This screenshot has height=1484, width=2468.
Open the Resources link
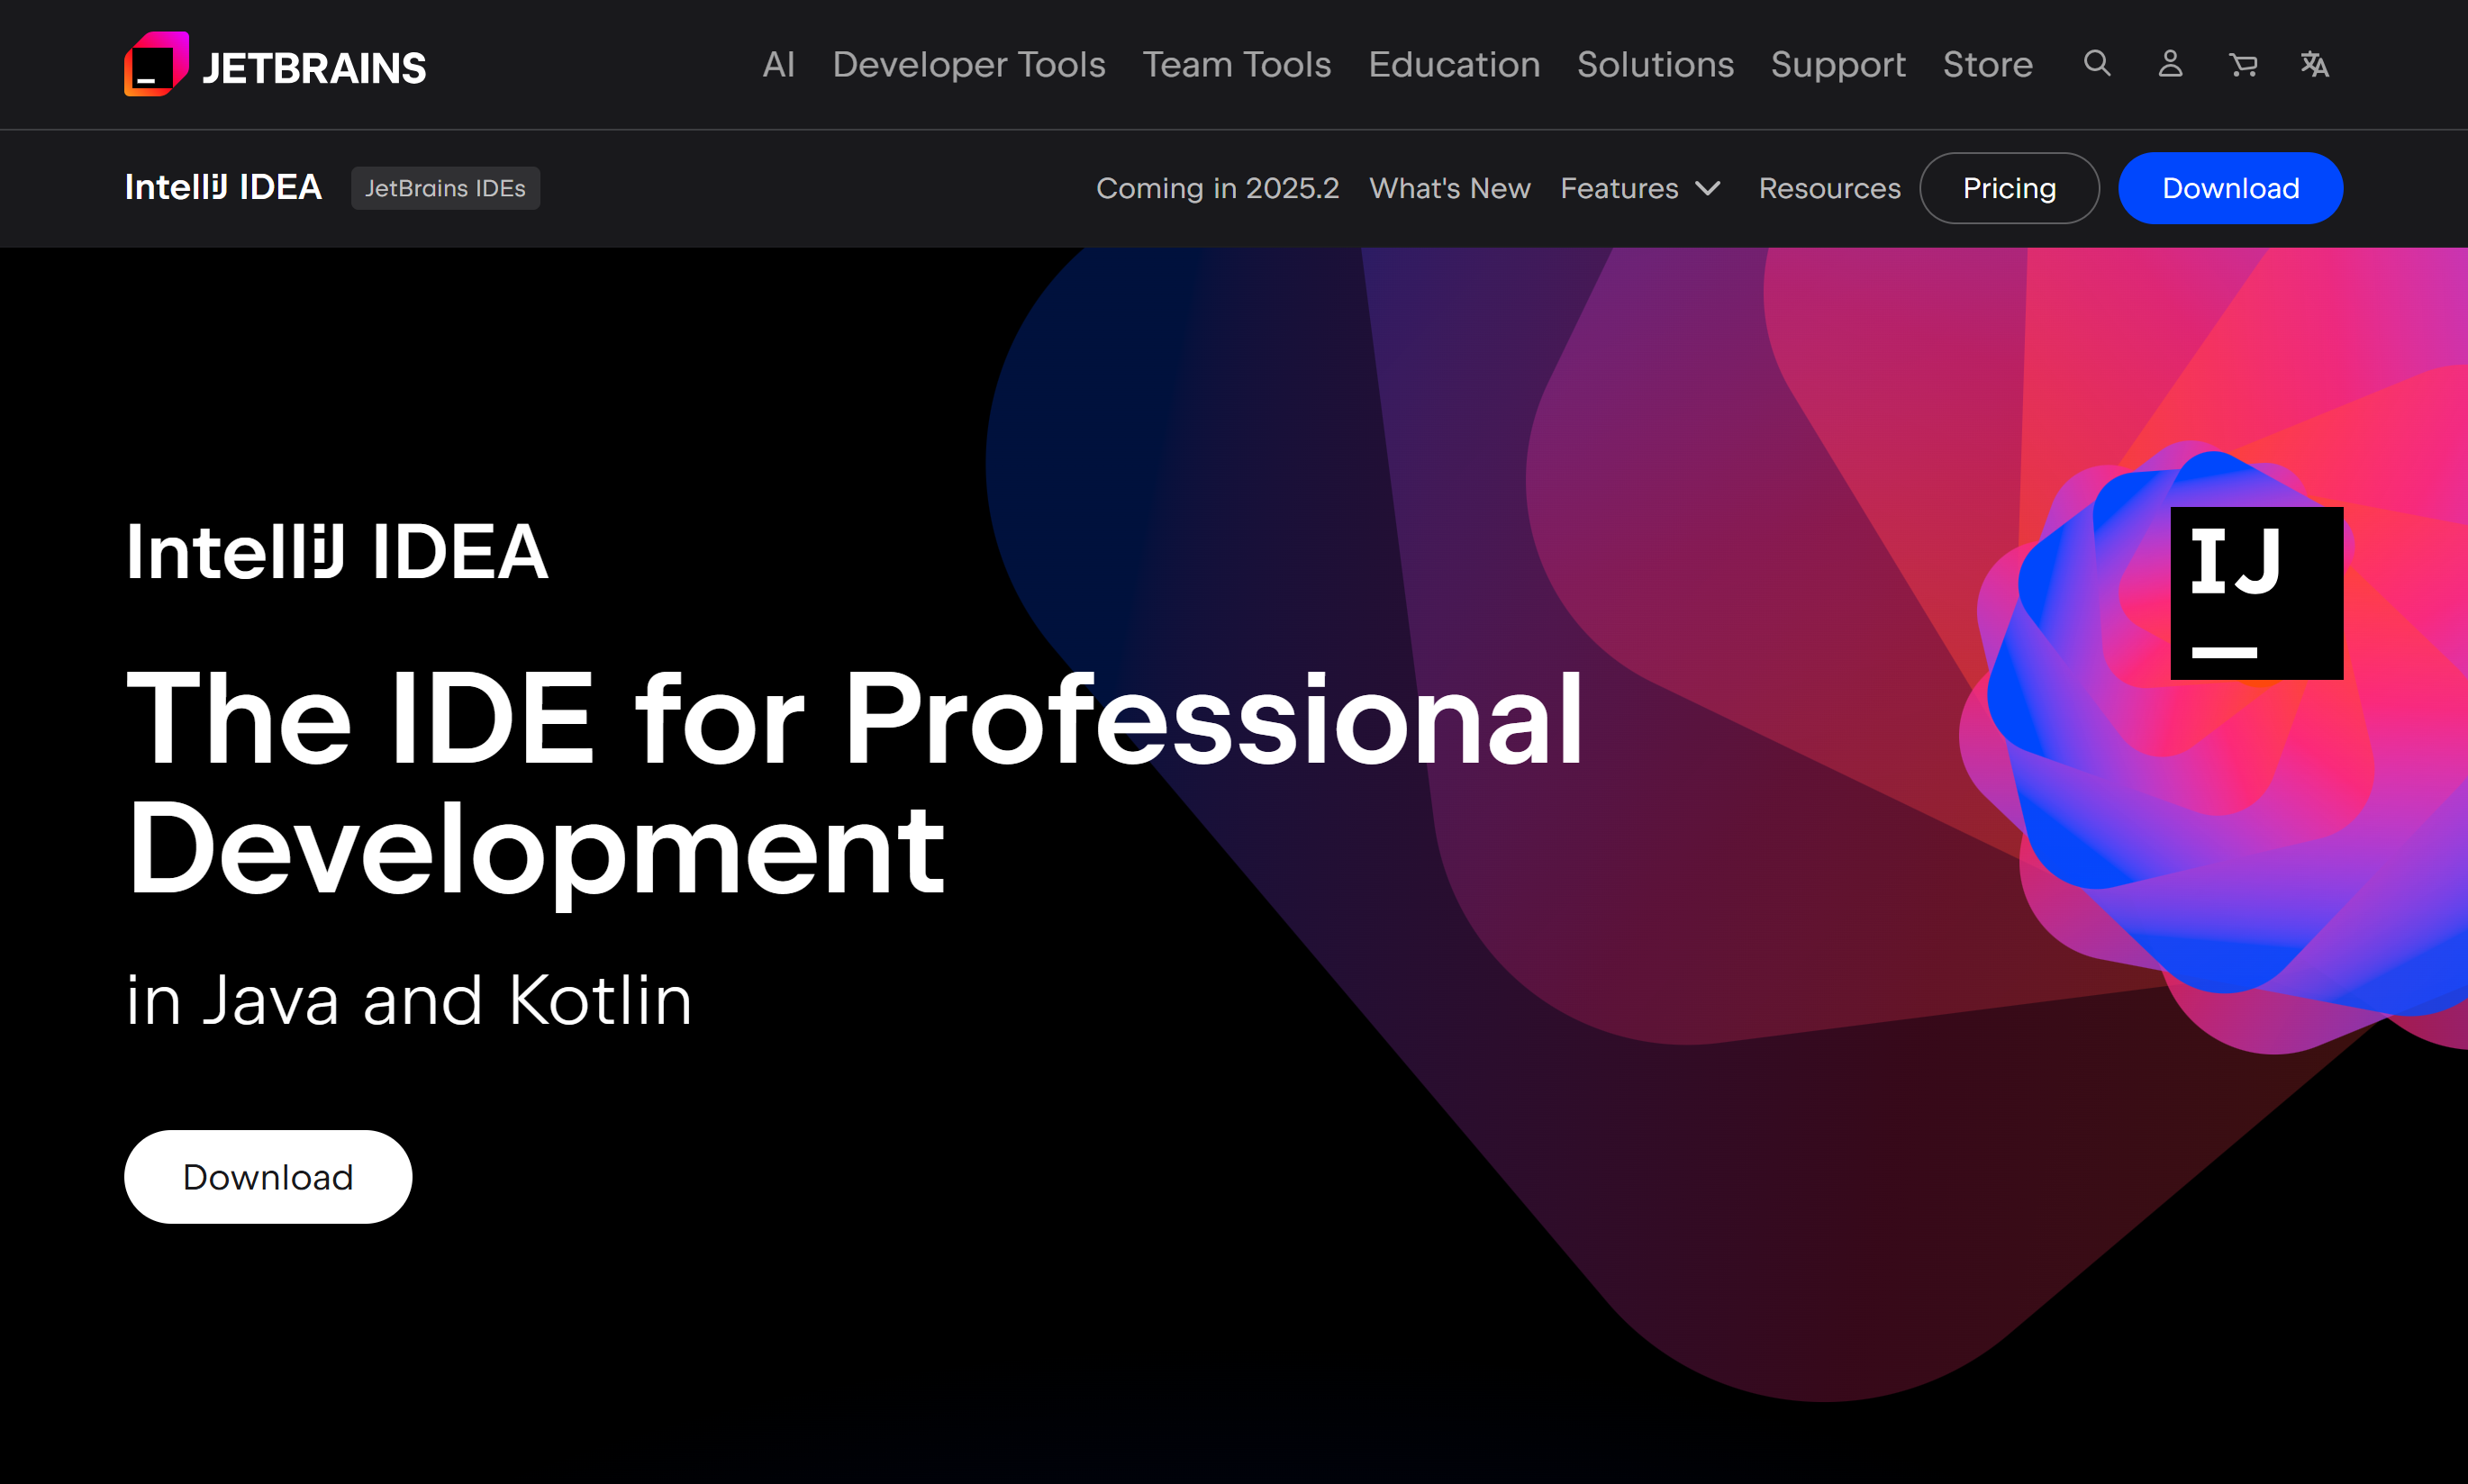point(1829,188)
